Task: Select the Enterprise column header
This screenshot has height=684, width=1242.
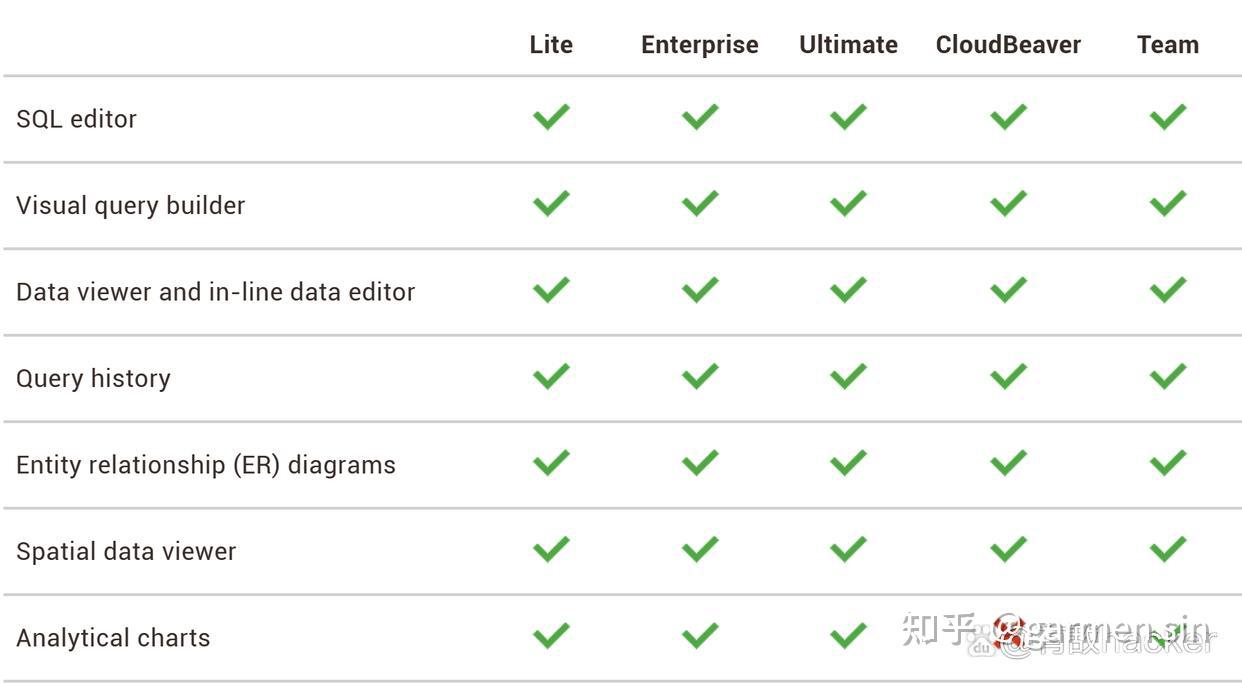Action: (x=700, y=45)
